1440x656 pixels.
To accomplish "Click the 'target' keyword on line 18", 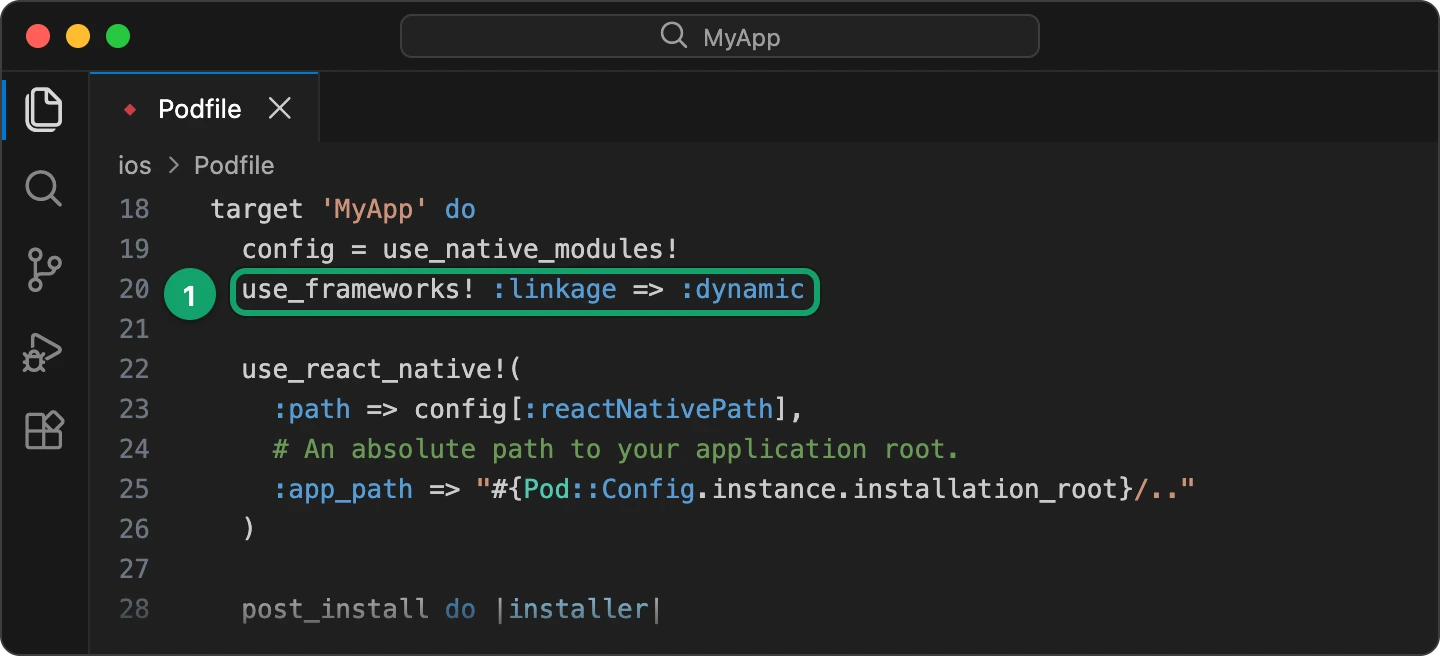I will click(x=257, y=209).
